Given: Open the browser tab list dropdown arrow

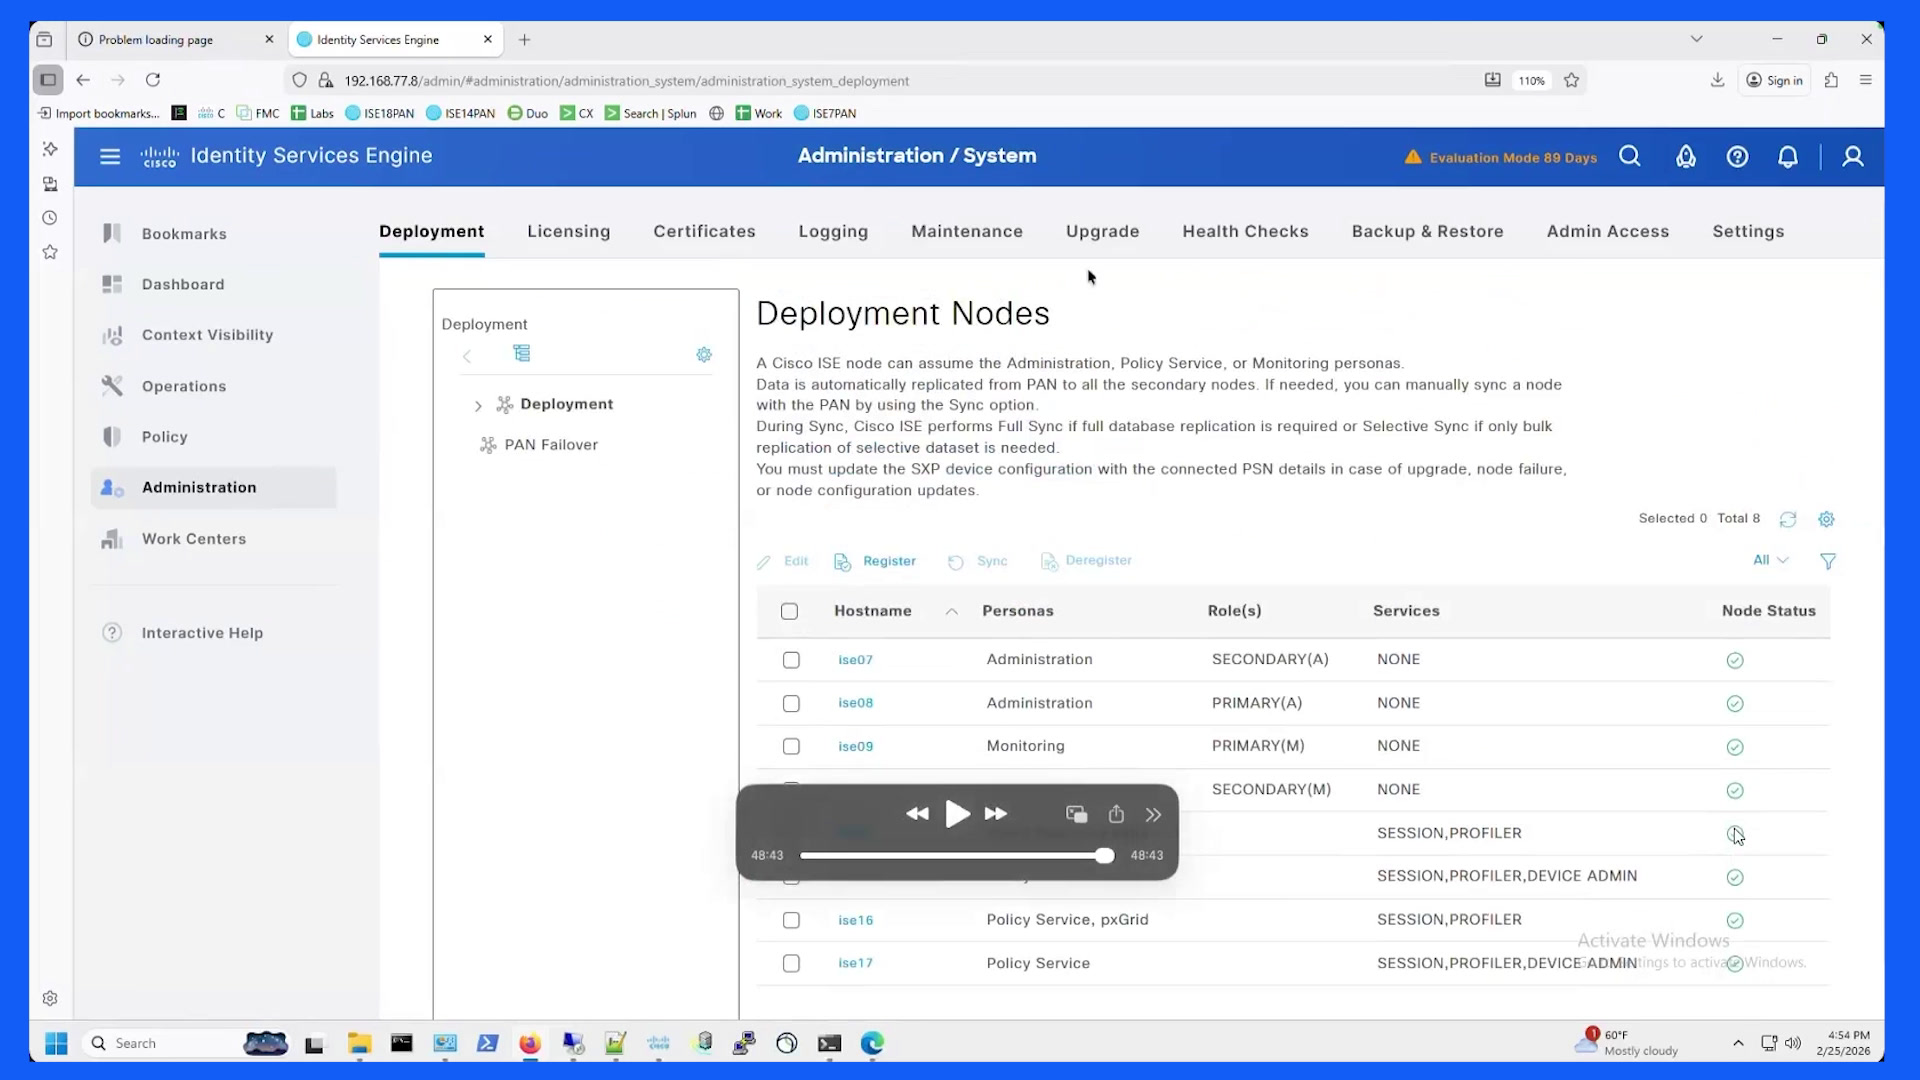Looking at the screenshot, I should coord(1696,39).
